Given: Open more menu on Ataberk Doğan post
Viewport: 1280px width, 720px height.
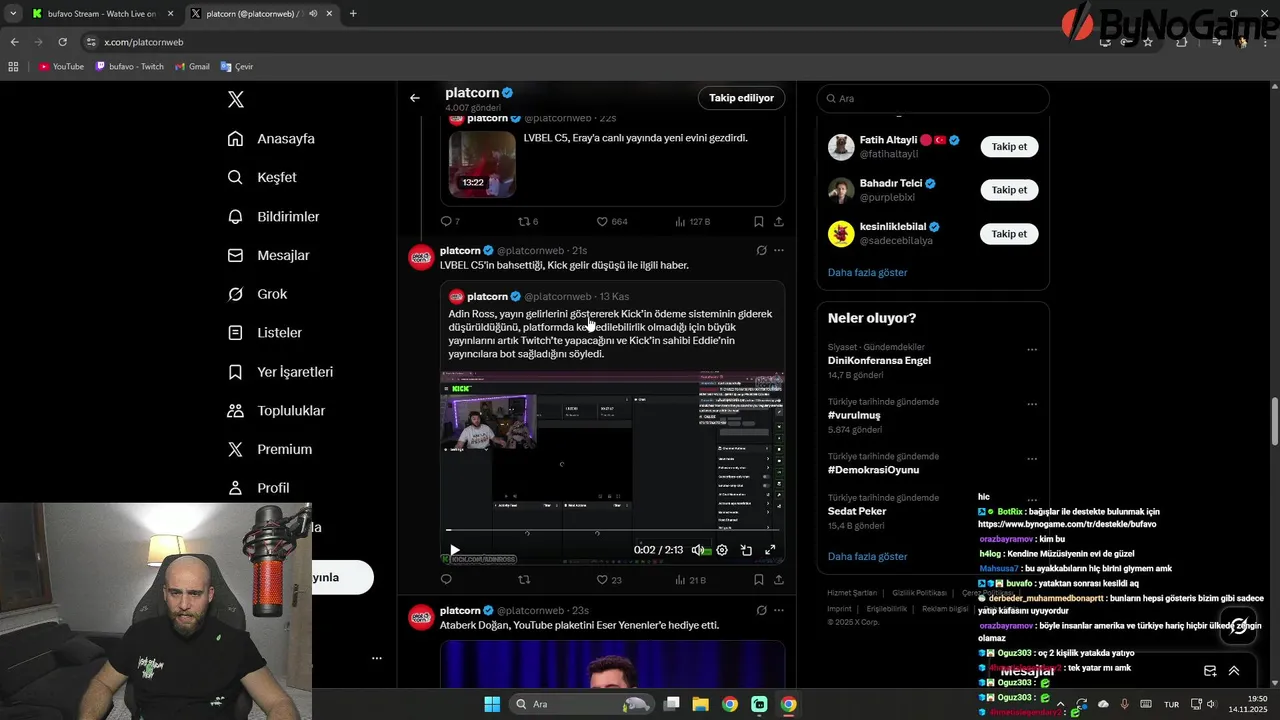Looking at the screenshot, I should tap(779, 610).
